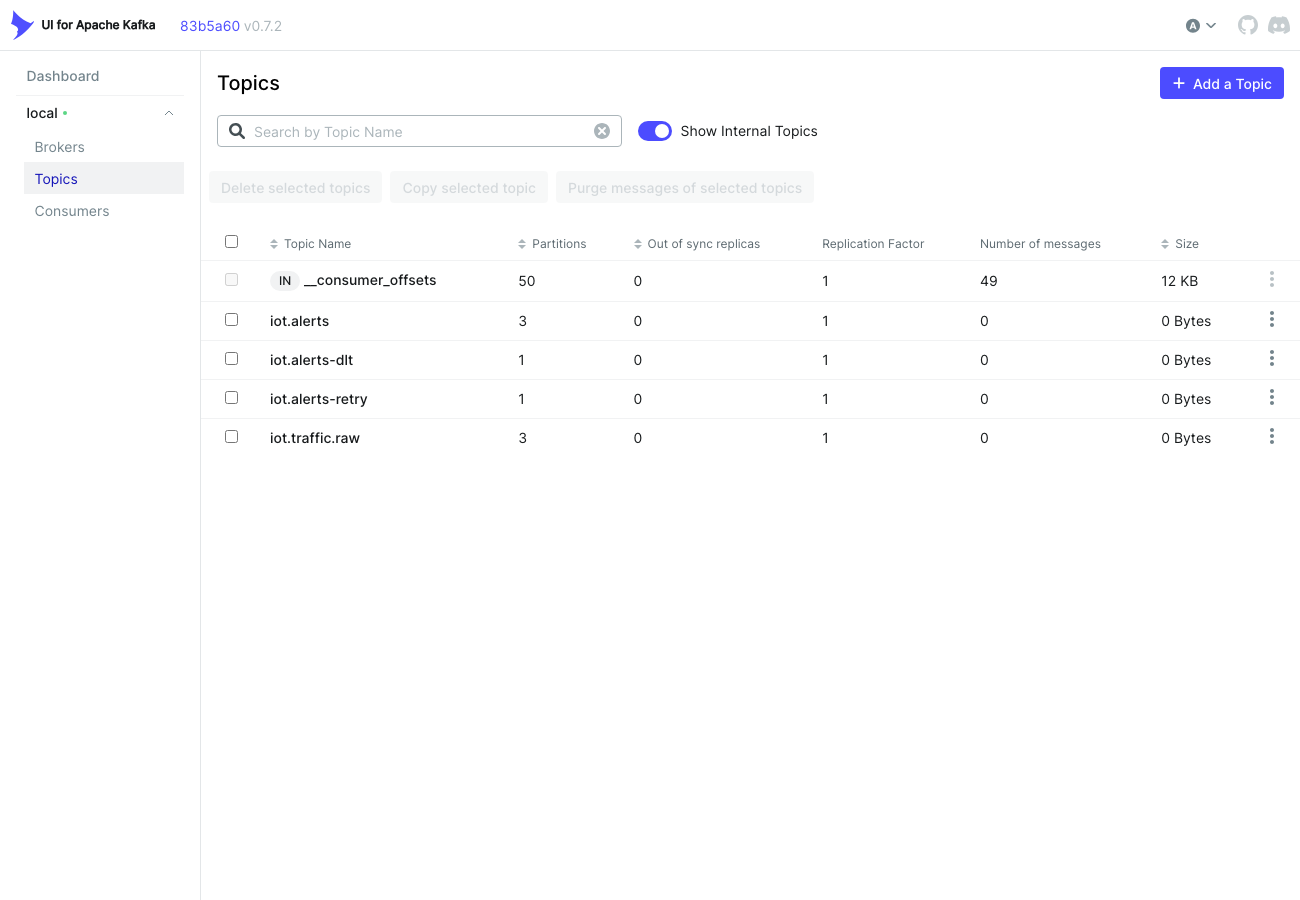Screen dimensions: 1300x900
Task: Click the Number of messages column header
Action: point(1040,244)
